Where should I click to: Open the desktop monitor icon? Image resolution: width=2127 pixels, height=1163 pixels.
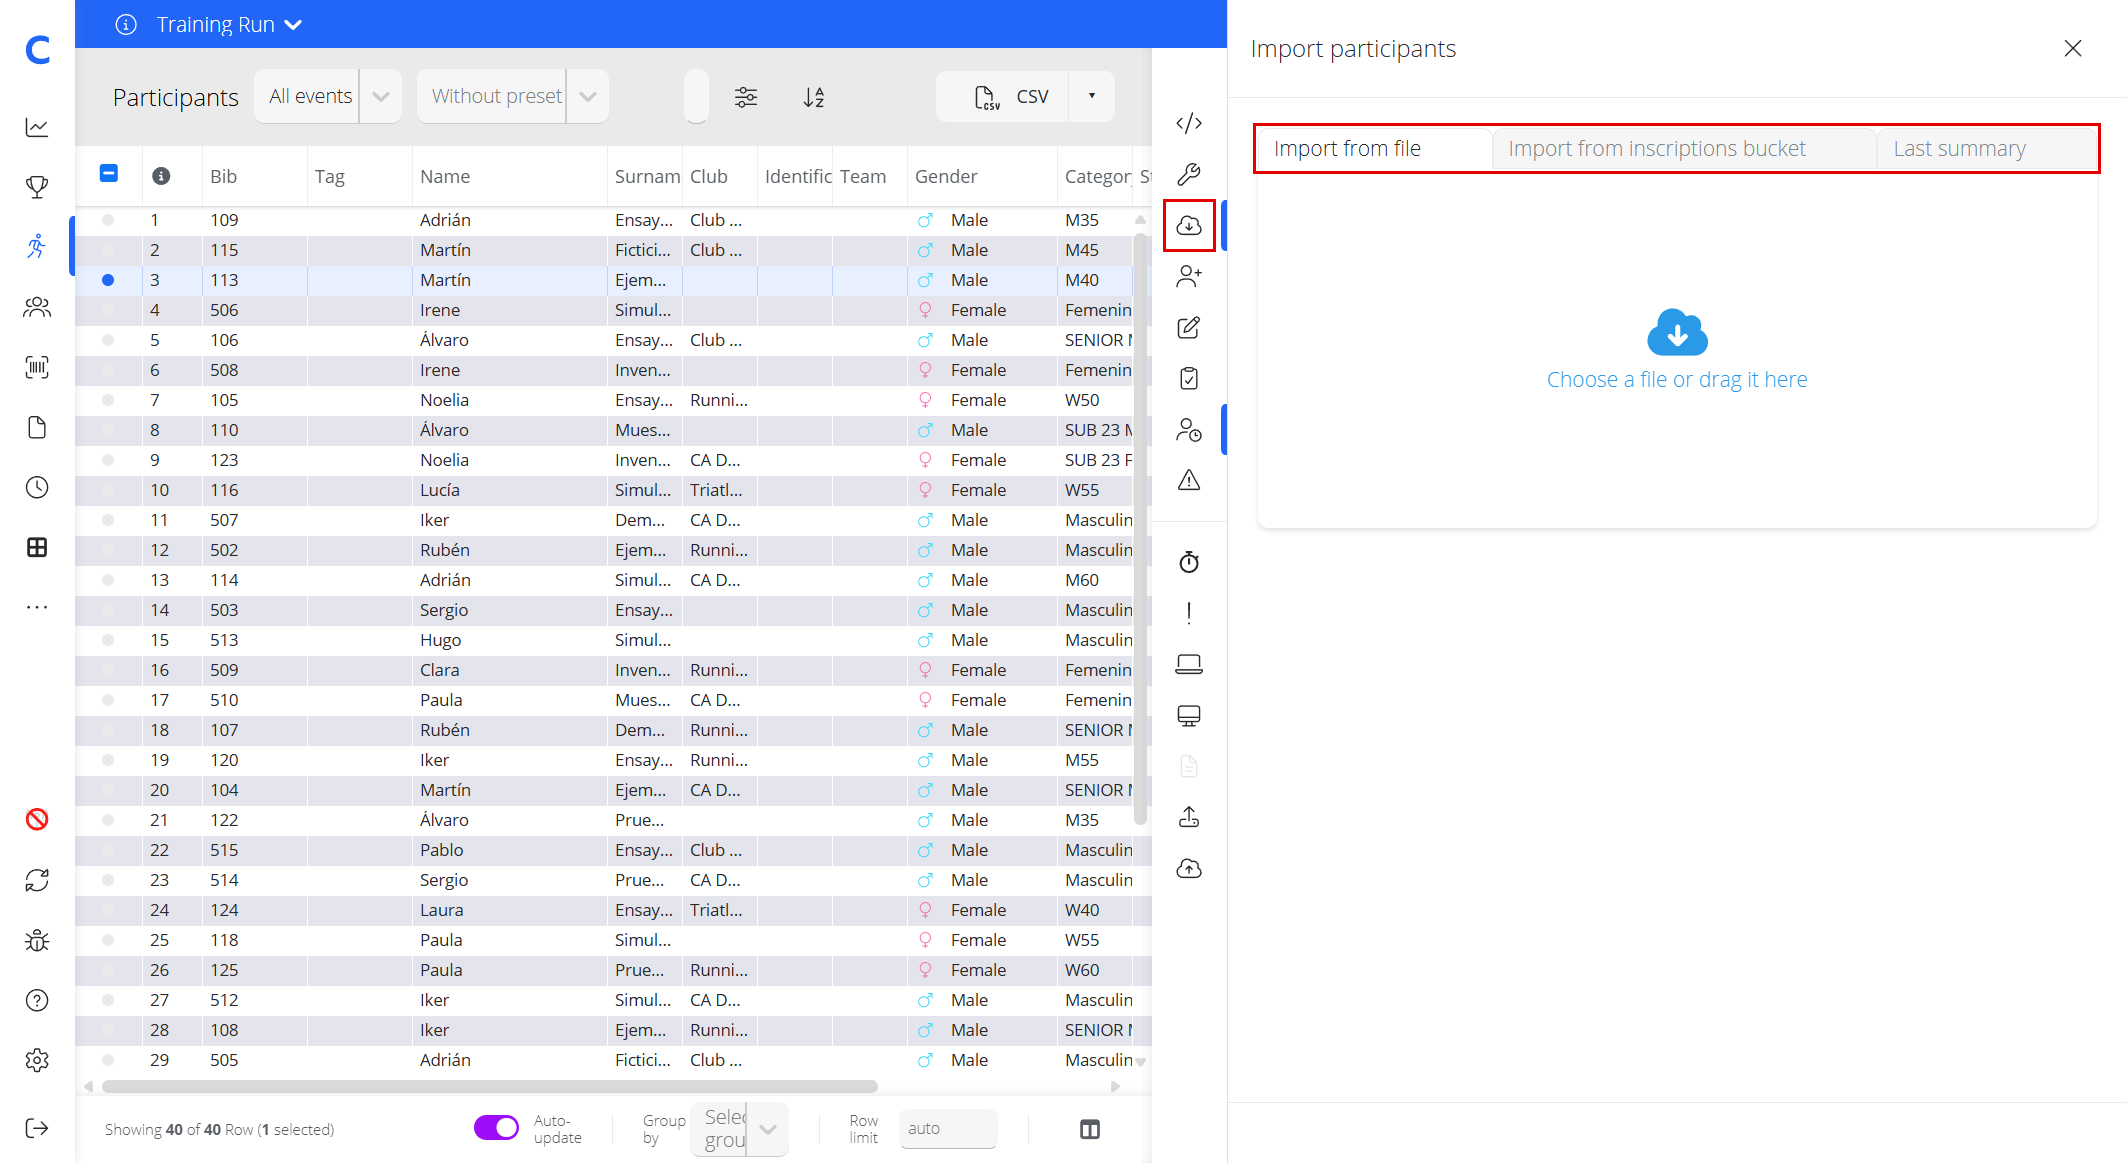(x=1188, y=715)
